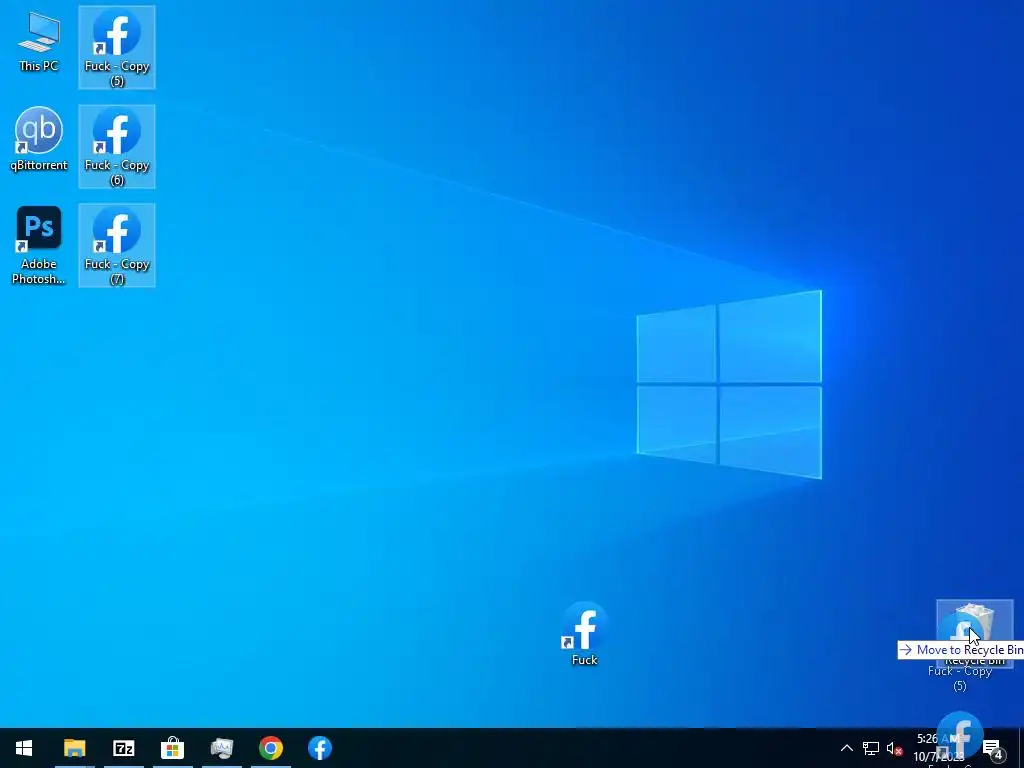Open Microsoft Store from the taskbar
Screen dimensions: 1024x768
click(x=172, y=748)
